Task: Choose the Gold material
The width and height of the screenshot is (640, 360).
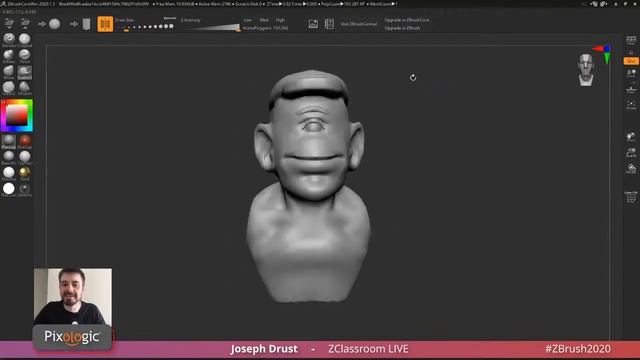Action: (25, 173)
